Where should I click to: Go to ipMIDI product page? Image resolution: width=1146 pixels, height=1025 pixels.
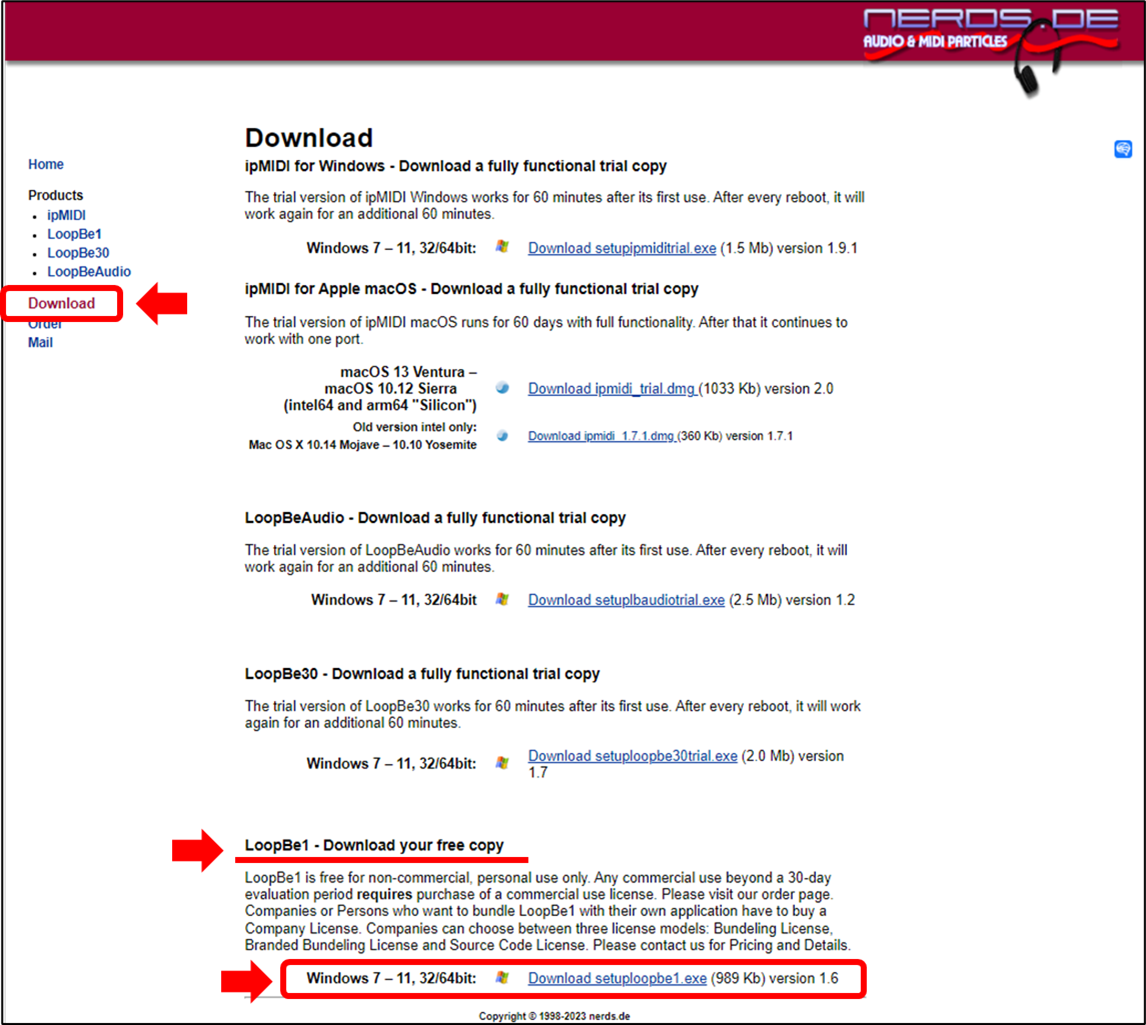[66, 215]
